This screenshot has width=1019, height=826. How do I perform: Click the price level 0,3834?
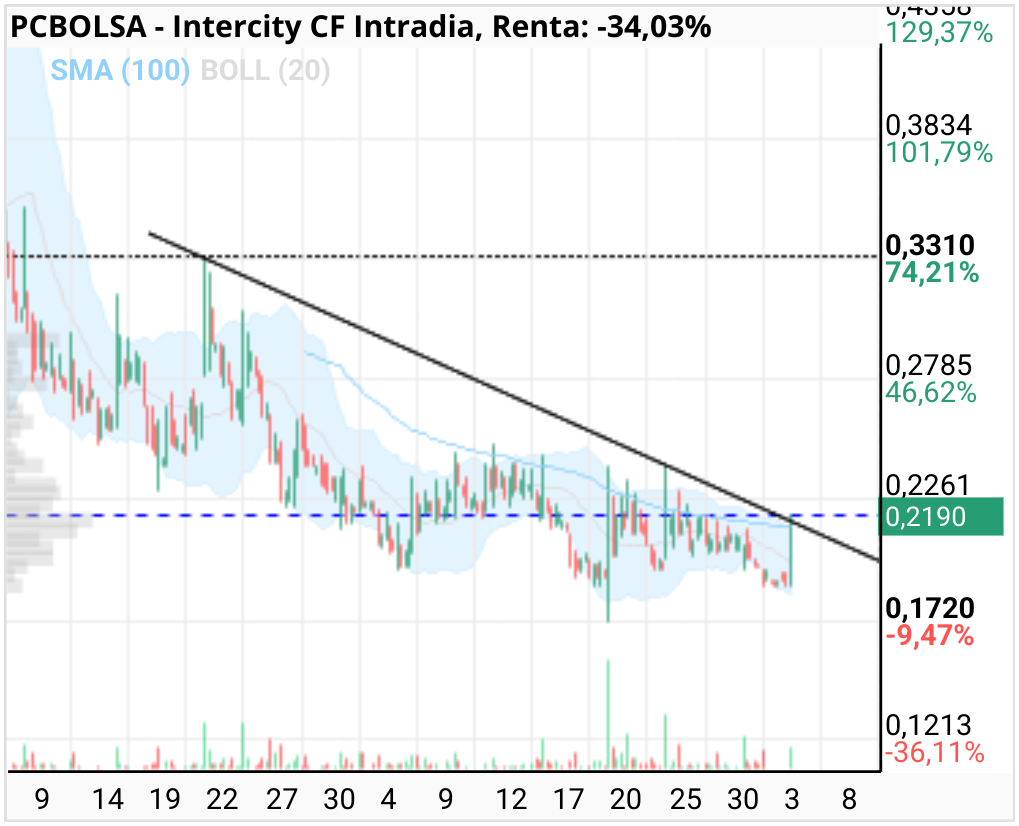pos(929,125)
